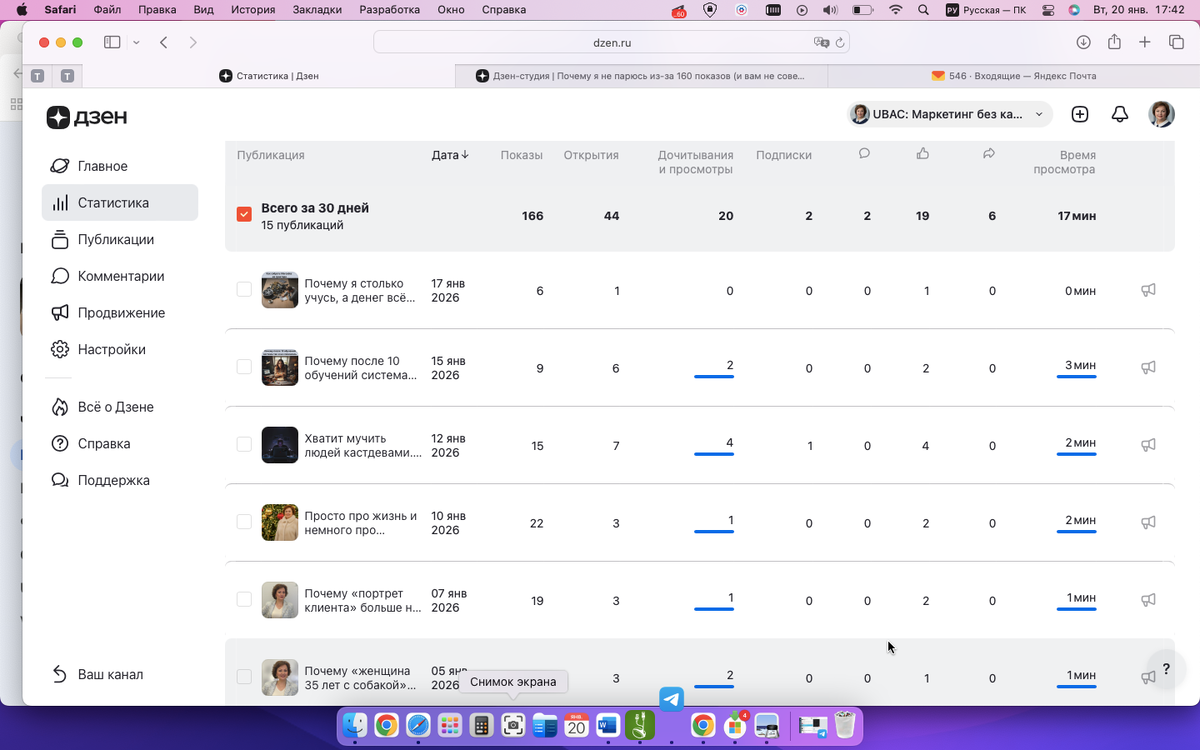Open Telegram from the Dock
The image size is (1200, 750).
coord(671,699)
